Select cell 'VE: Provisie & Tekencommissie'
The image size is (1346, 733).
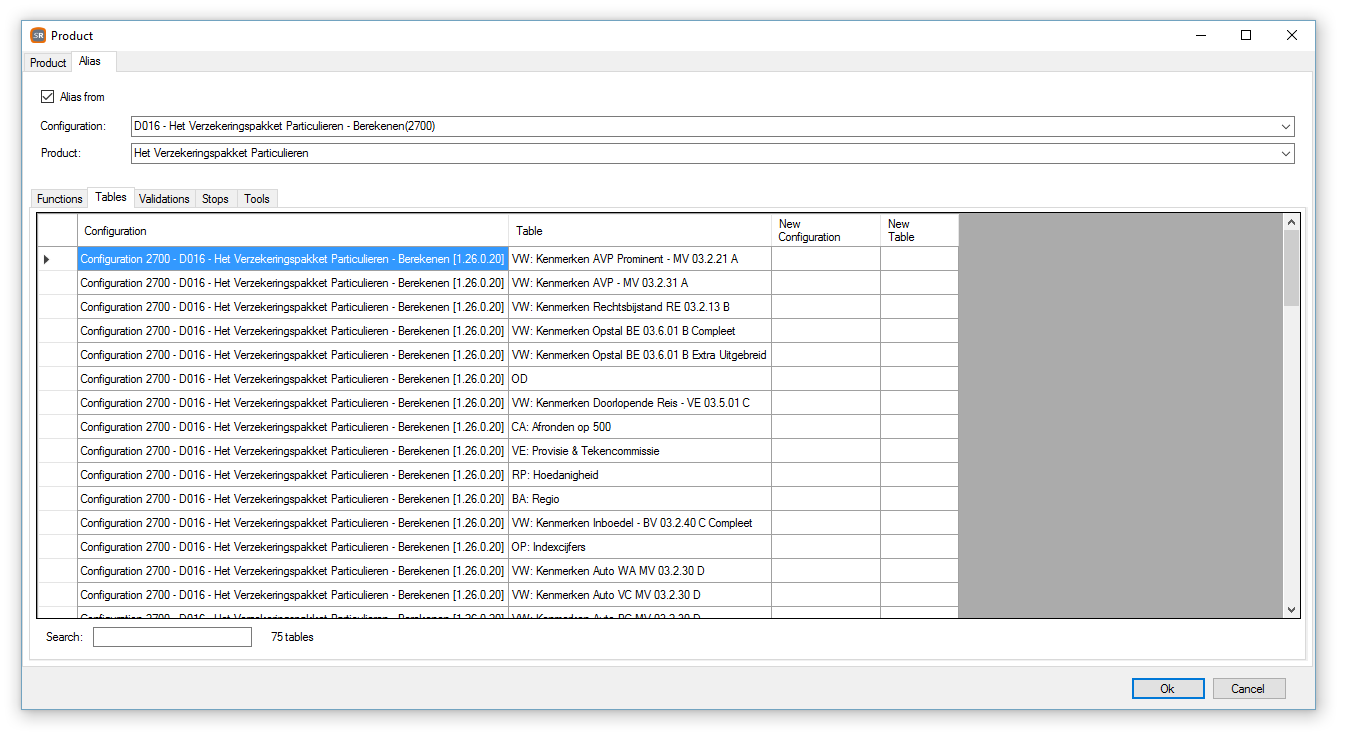point(640,451)
